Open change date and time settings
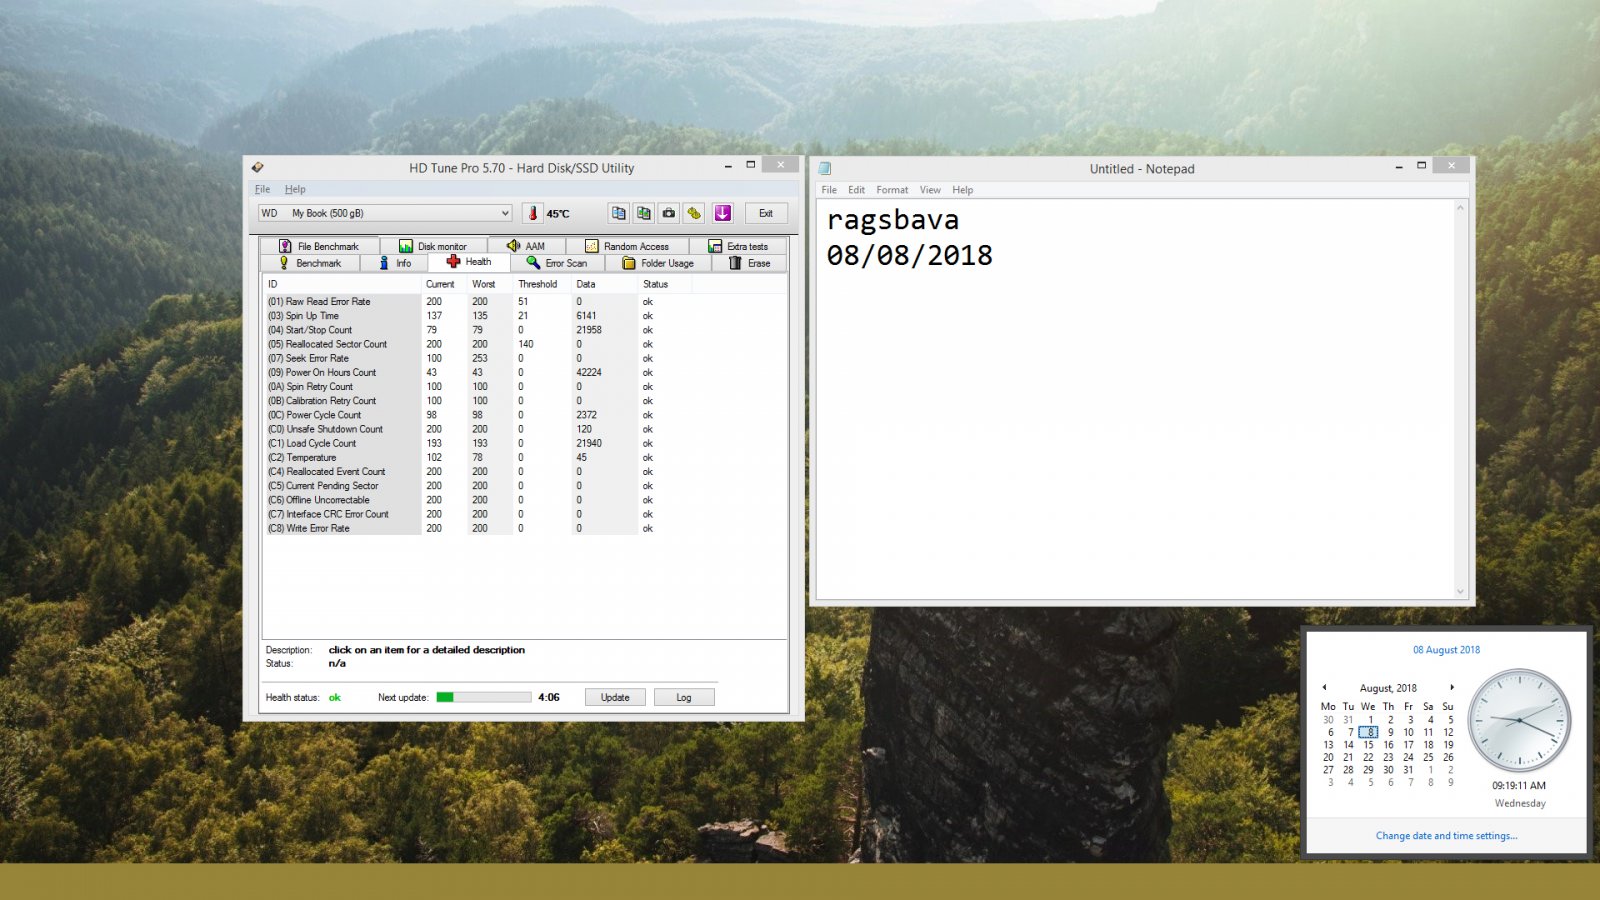1600x900 pixels. tap(1446, 836)
